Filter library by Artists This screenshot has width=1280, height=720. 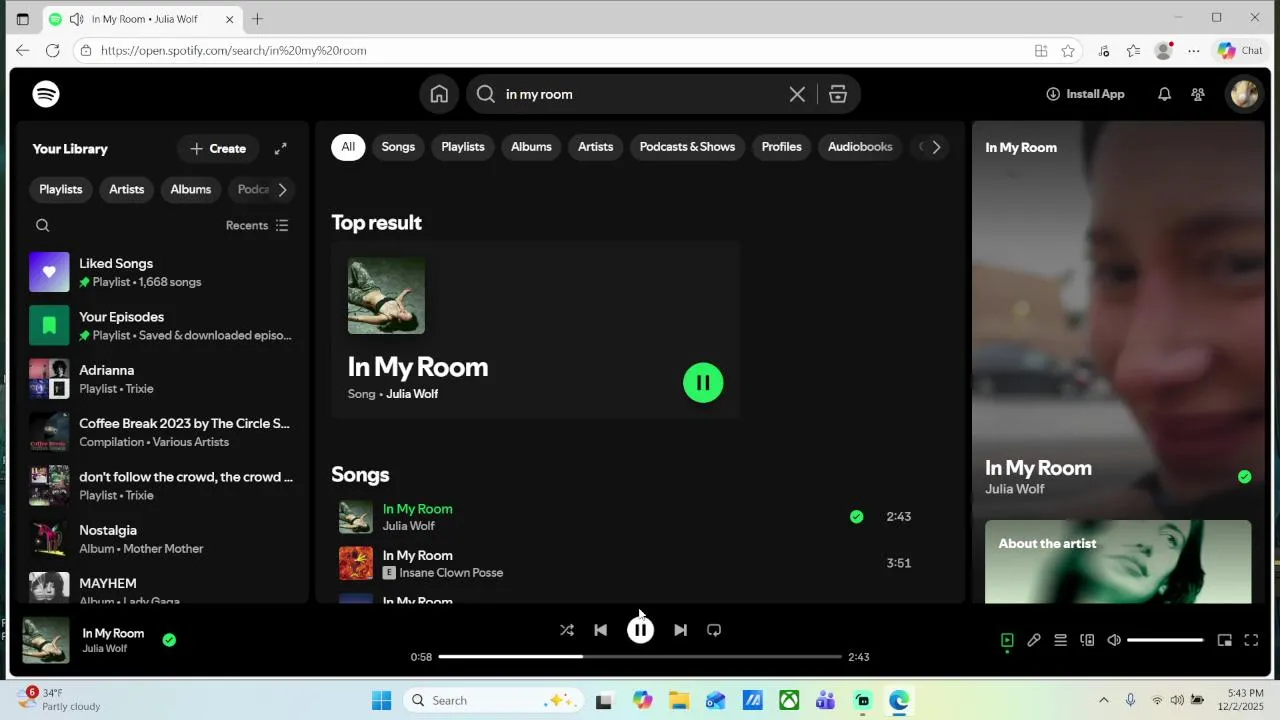127,189
